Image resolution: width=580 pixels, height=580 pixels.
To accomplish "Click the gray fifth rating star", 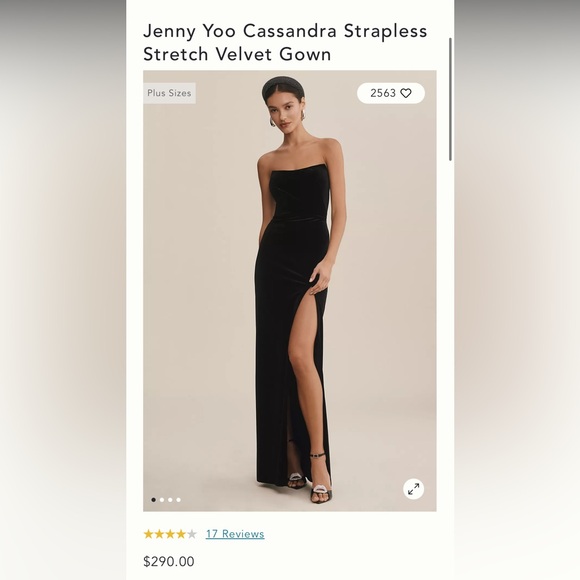I will (x=192, y=534).
